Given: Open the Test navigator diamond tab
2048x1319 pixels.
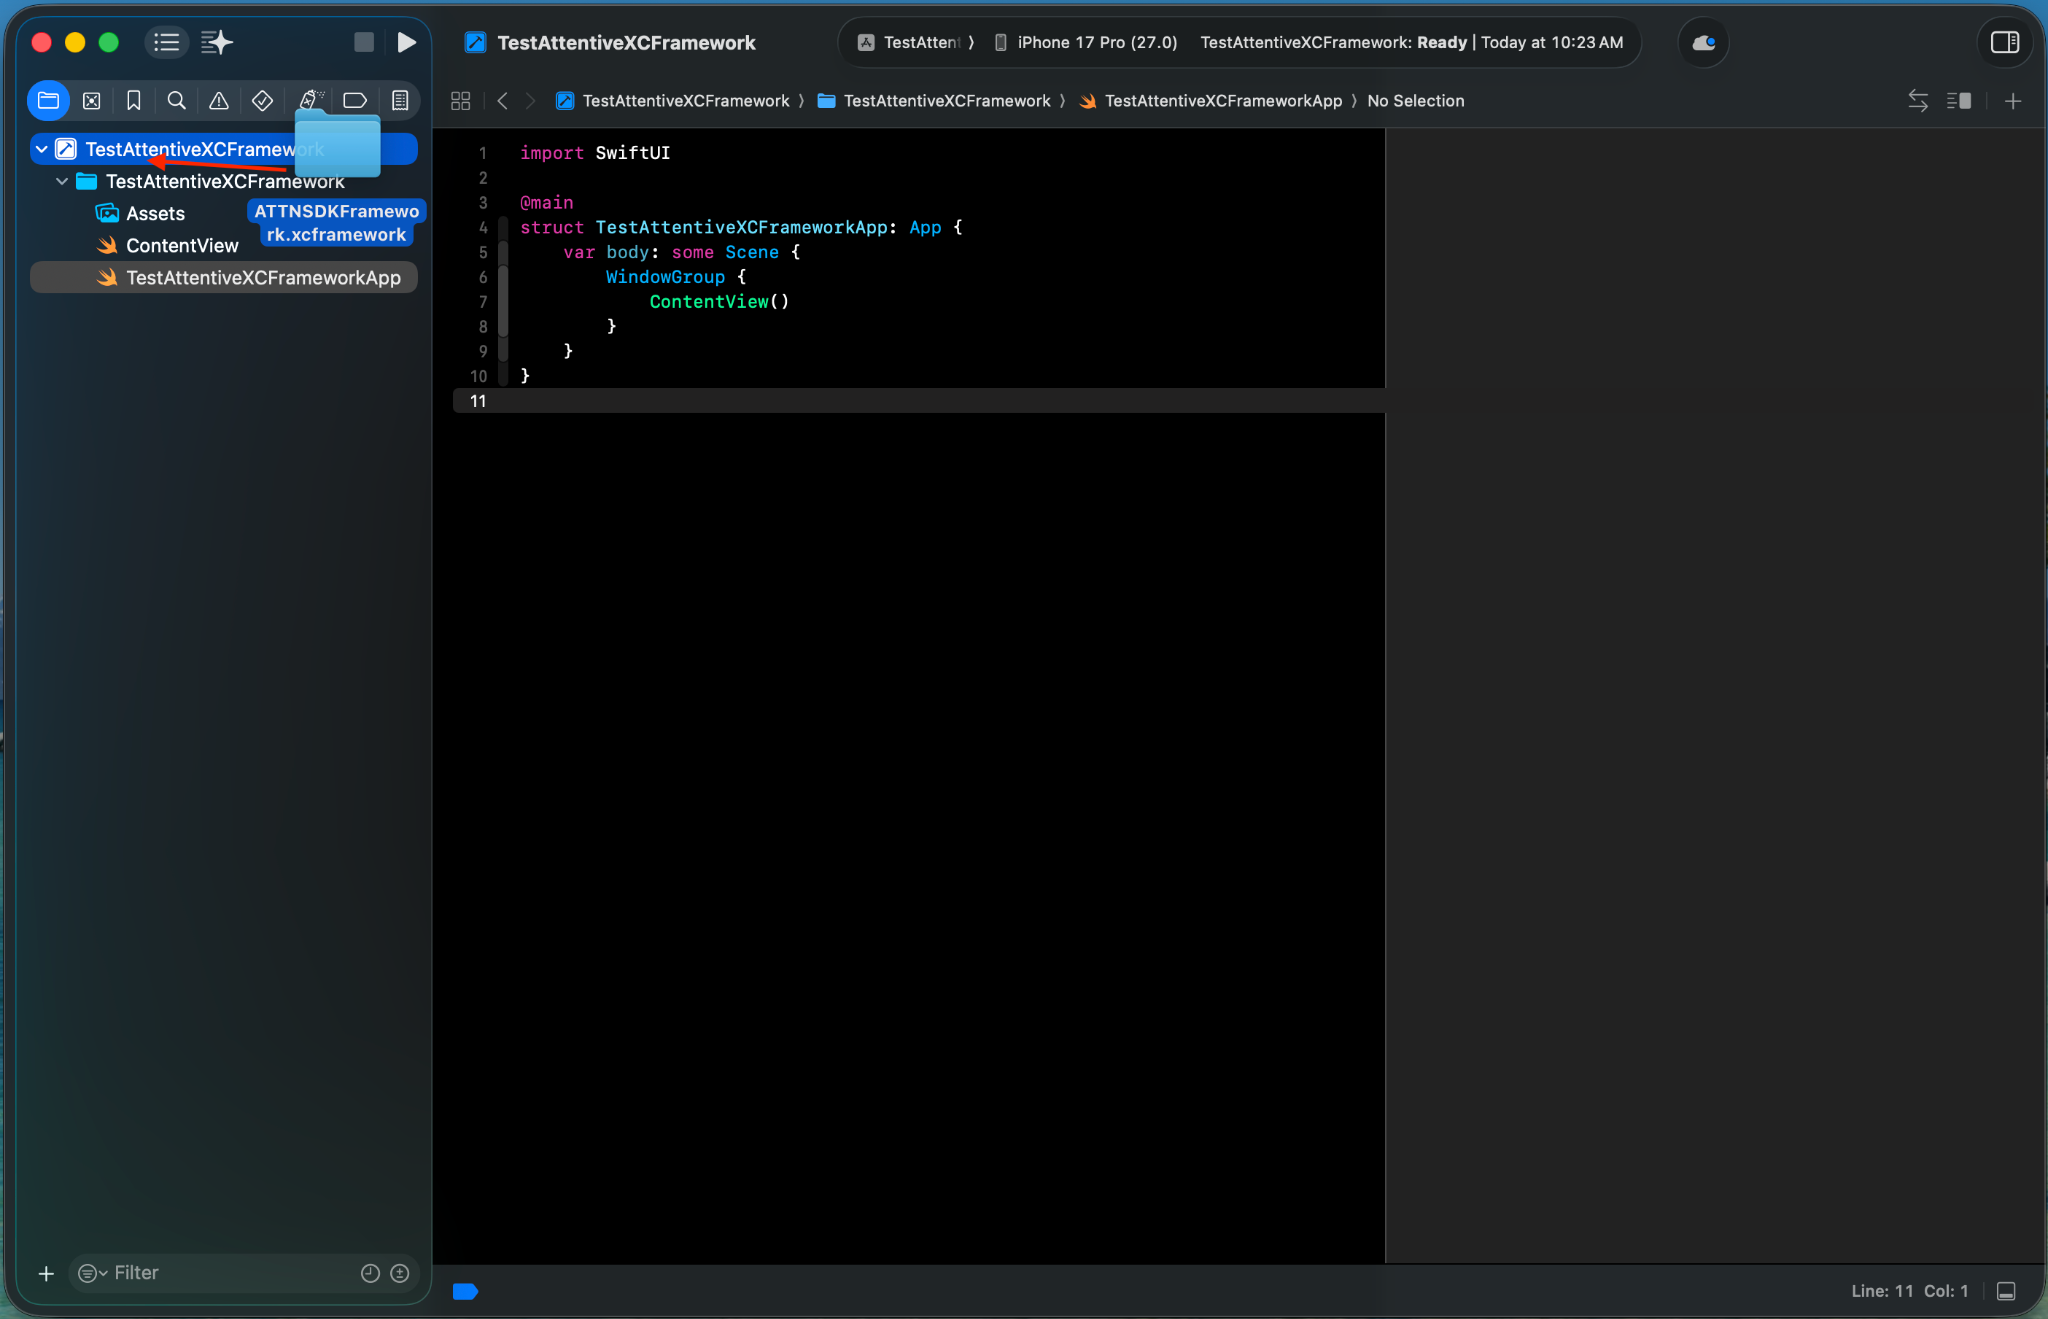Looking at the screenshot, I should pyautogui.click(x=262, y=100).
